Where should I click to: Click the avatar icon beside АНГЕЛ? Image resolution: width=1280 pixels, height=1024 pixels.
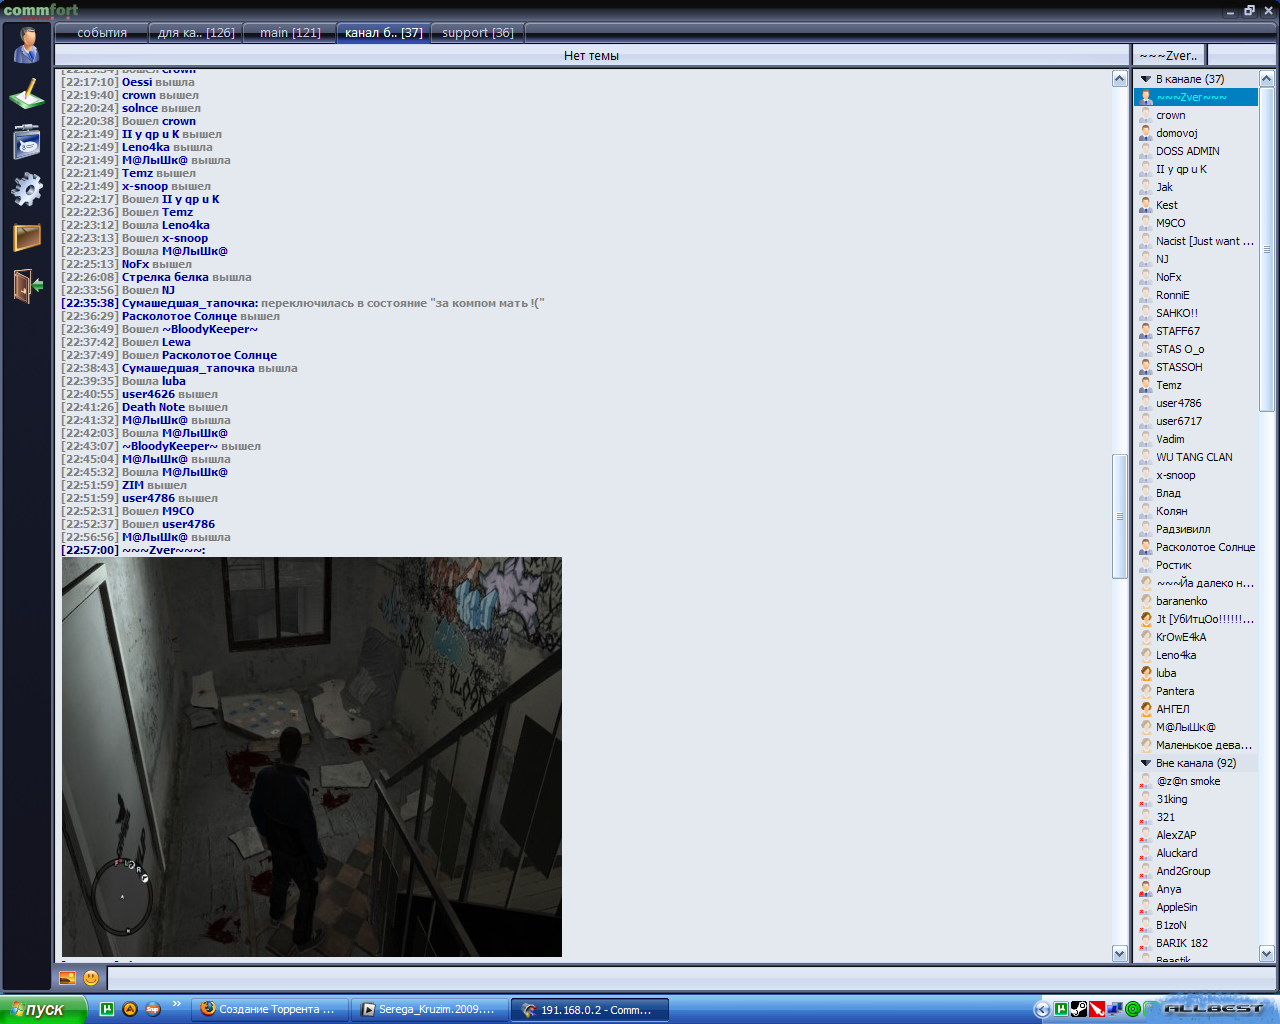[x=1146, y=709]
